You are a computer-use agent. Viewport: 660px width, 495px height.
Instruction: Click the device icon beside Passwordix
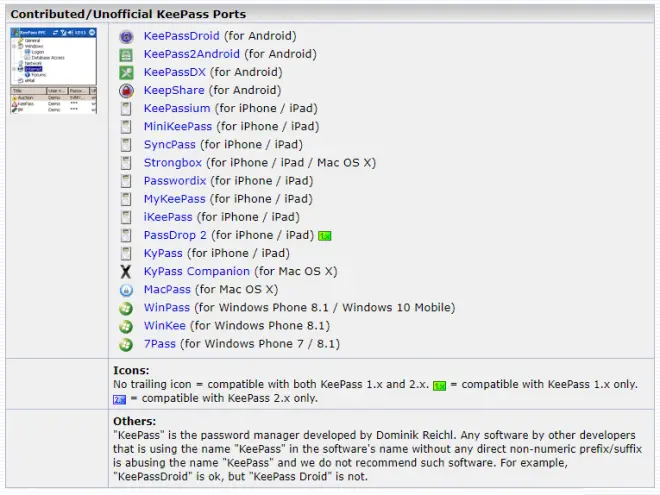coord(126,181)
